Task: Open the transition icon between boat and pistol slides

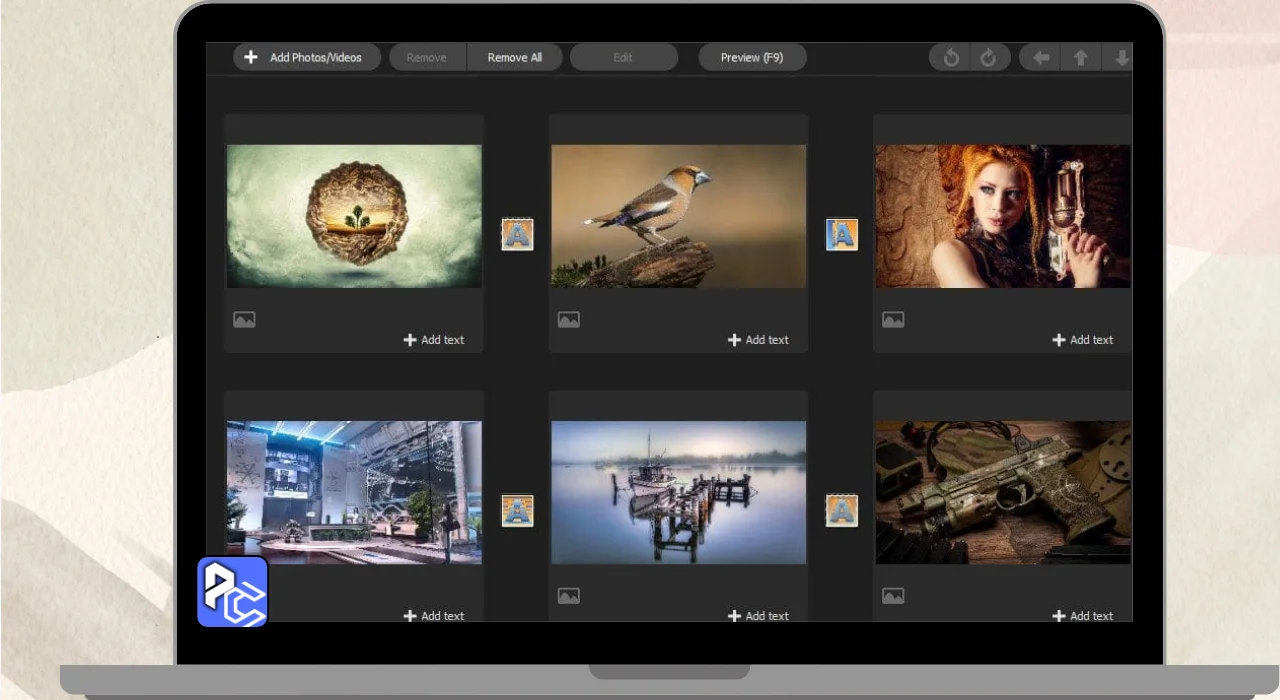Action: click(841, 511)
